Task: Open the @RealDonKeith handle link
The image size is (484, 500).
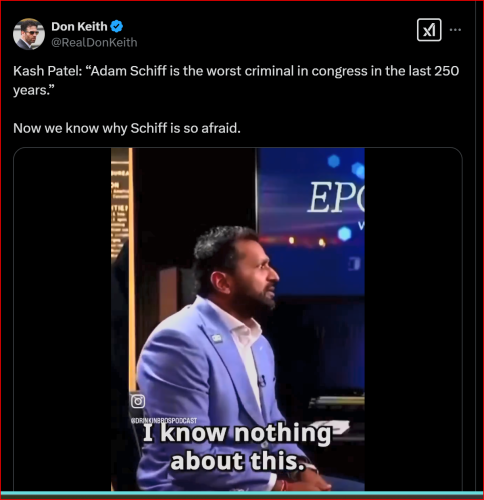Action: coord(94,42)
